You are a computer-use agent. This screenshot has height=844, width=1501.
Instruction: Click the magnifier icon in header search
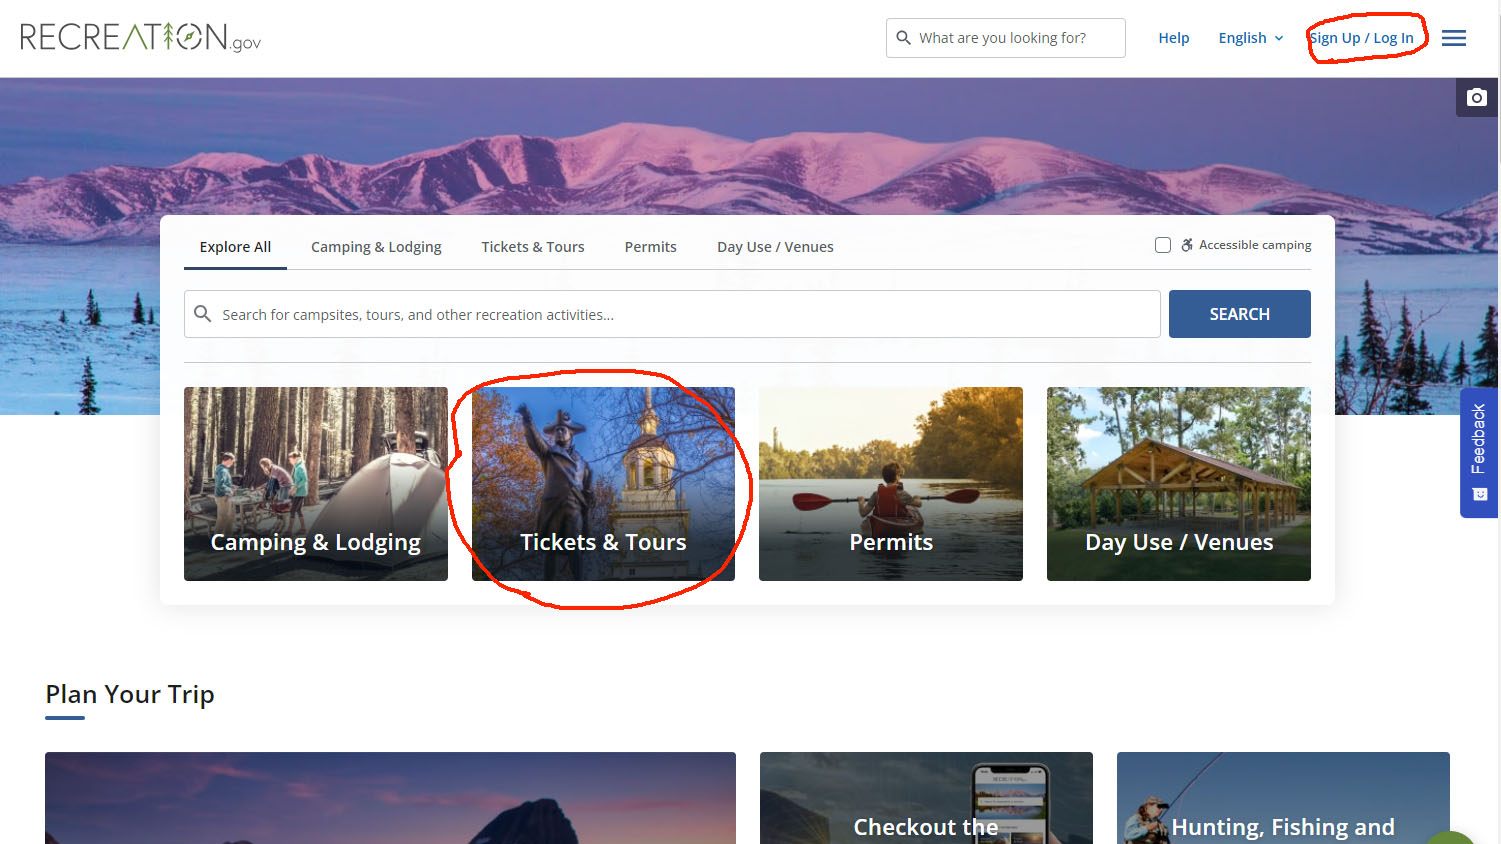point(904,38)
